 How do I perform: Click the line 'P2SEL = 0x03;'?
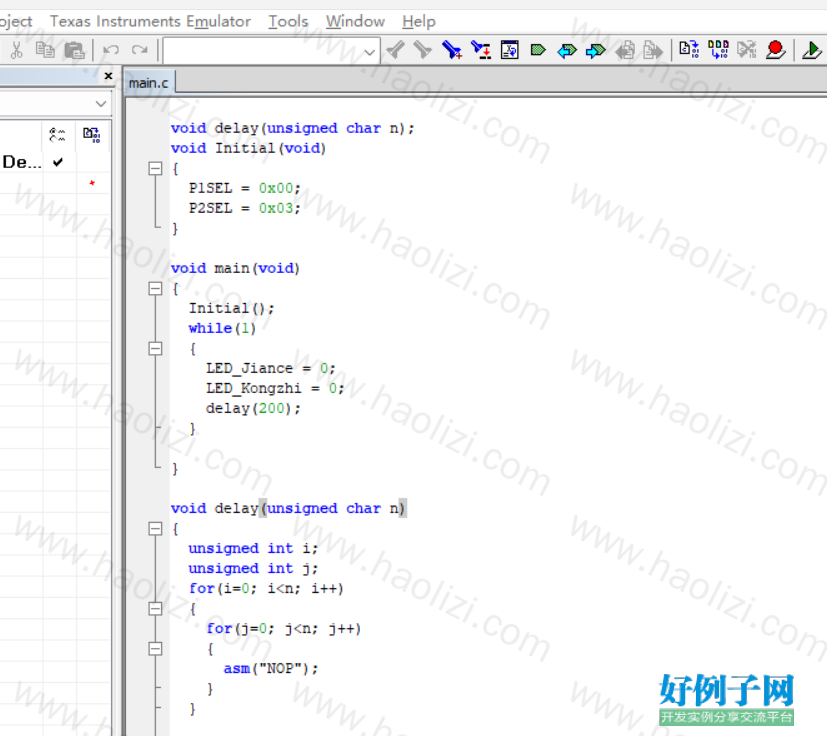point(245,208)
